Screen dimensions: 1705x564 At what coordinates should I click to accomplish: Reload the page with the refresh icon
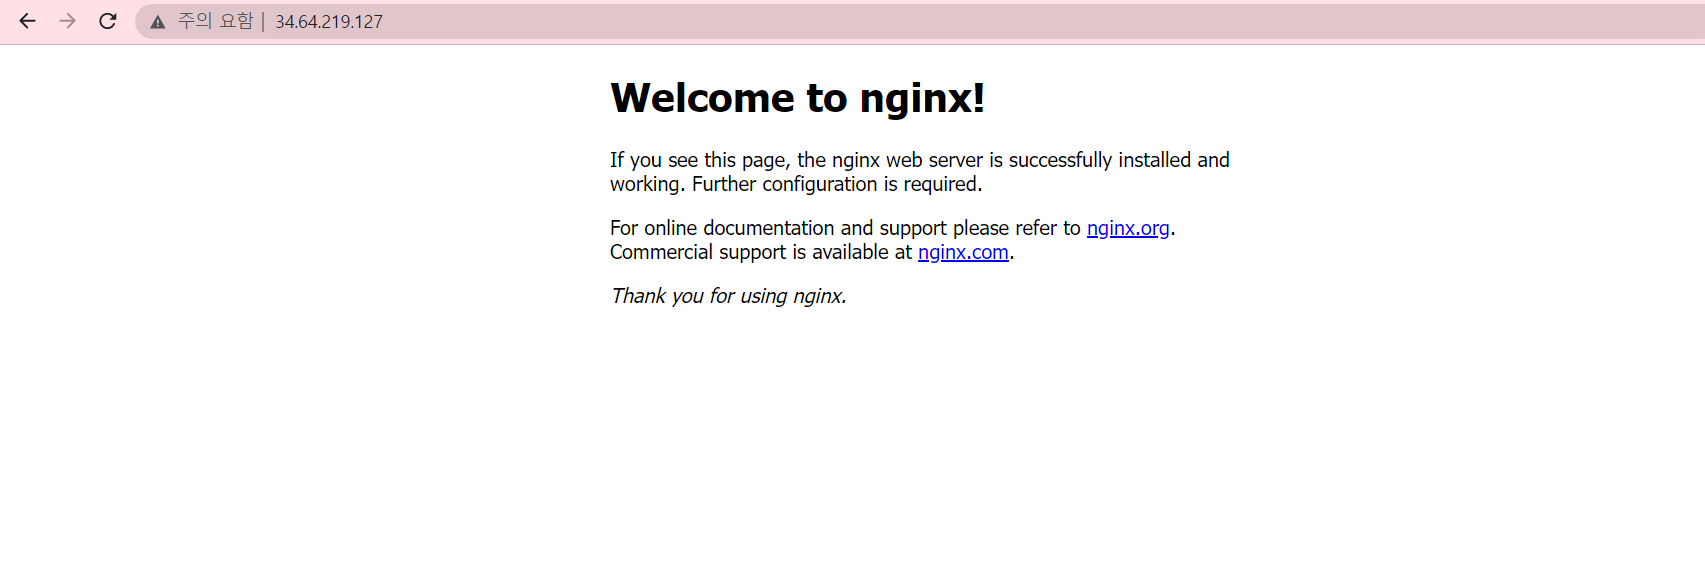pyautogui.click(x=108, y=21)
